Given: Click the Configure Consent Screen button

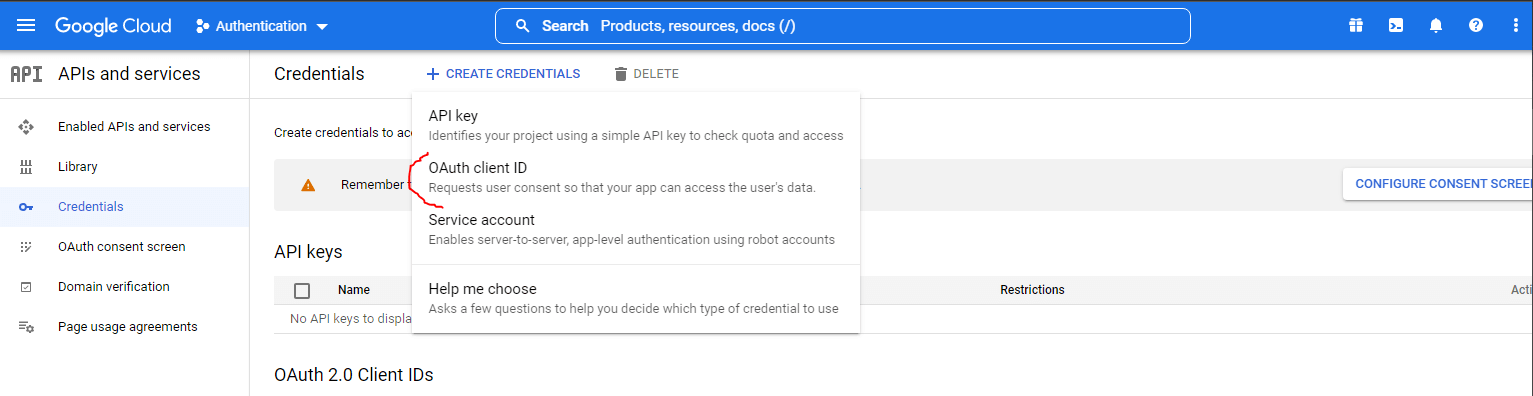Looking at the screenshot, I should click(1438, 184).
